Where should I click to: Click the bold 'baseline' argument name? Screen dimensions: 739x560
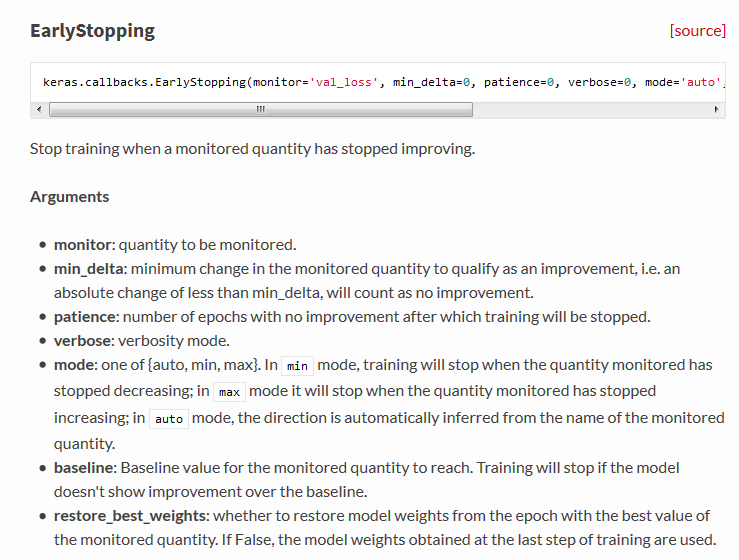85,467
